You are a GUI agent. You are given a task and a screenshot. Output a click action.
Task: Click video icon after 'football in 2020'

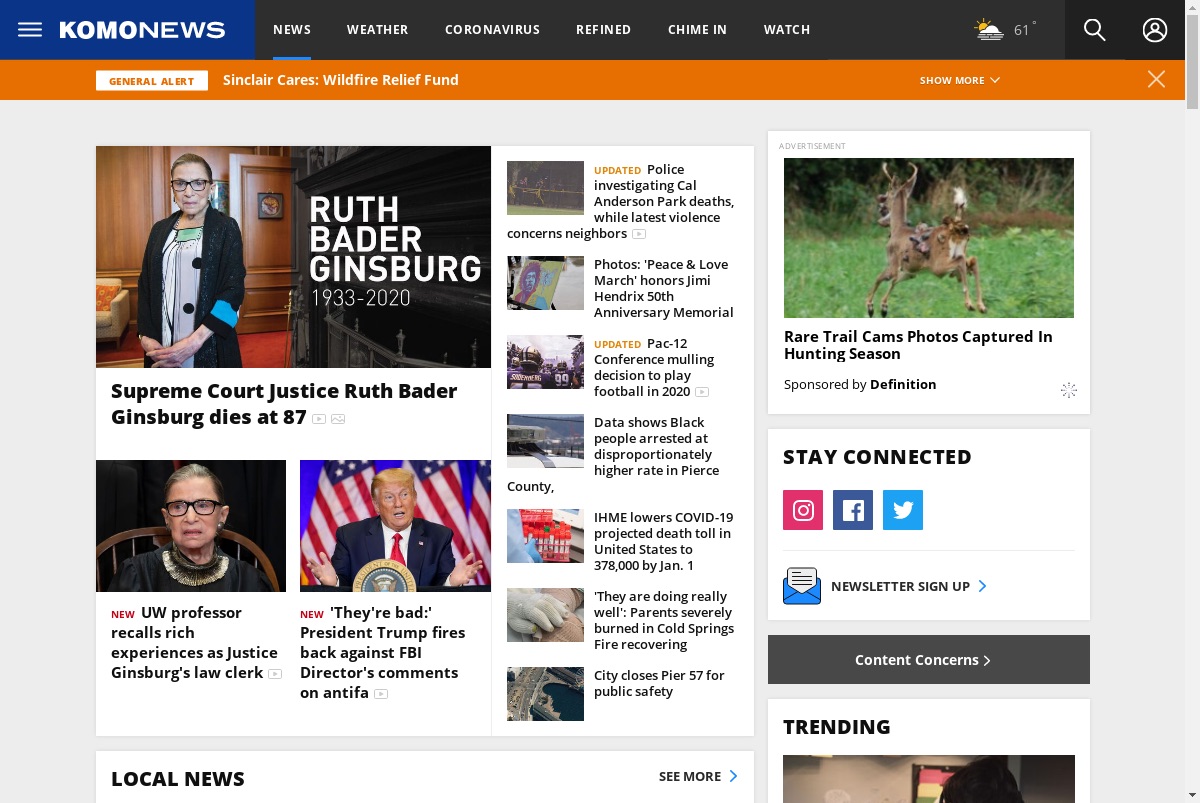point(702,392)
